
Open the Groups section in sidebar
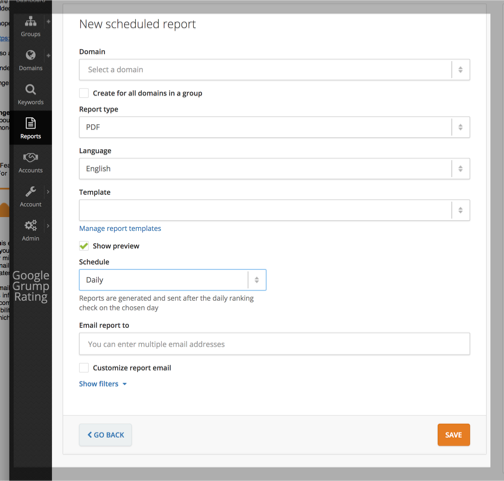click(30, 27)
